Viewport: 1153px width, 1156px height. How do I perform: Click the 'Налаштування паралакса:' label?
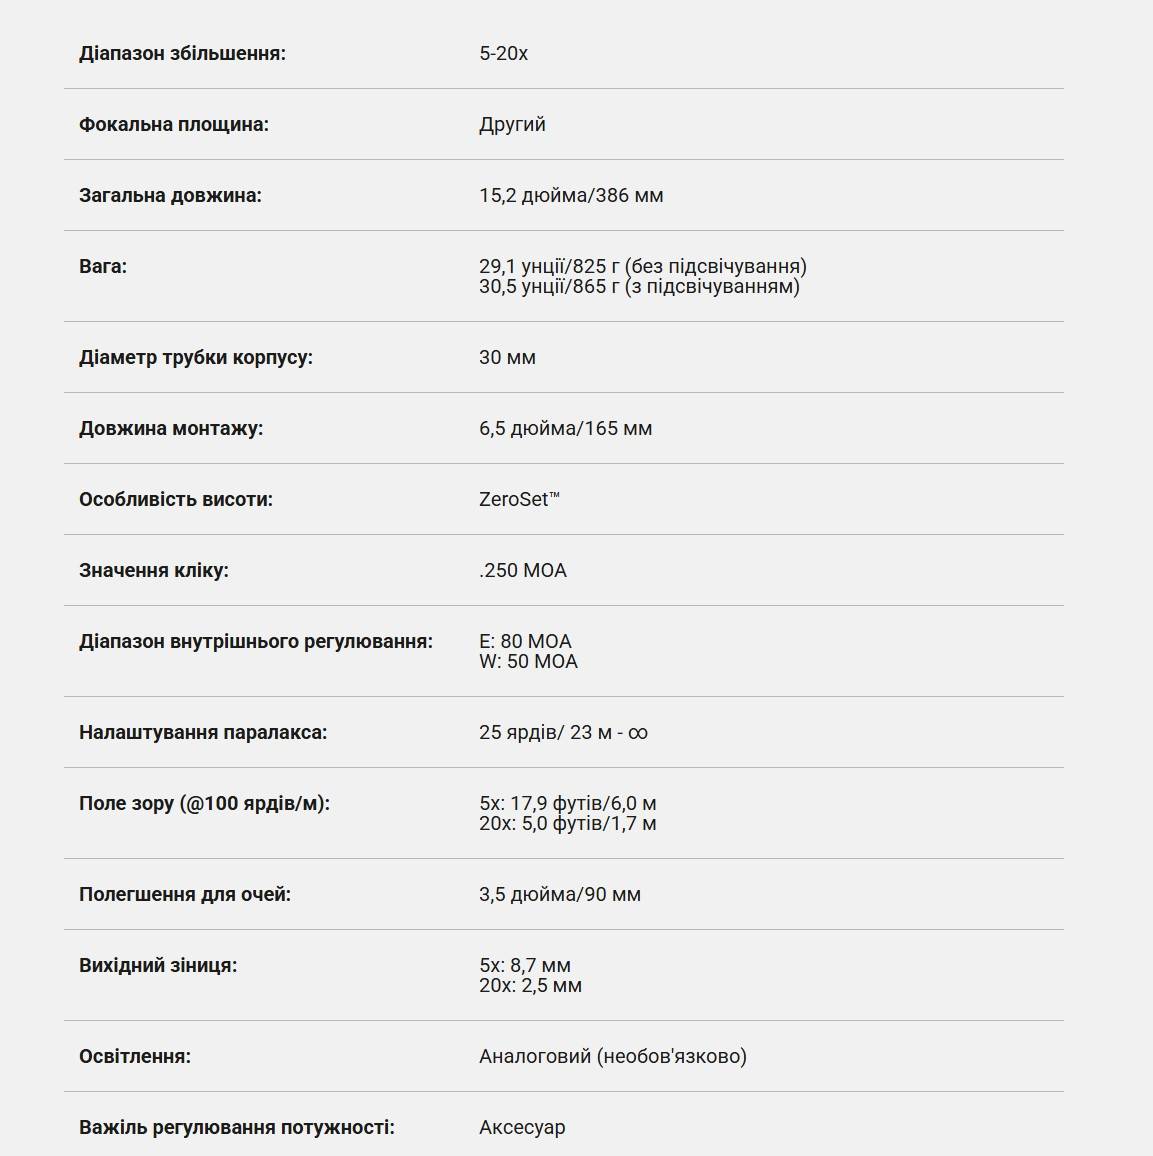pyautogui.click(x=203, y=733)
